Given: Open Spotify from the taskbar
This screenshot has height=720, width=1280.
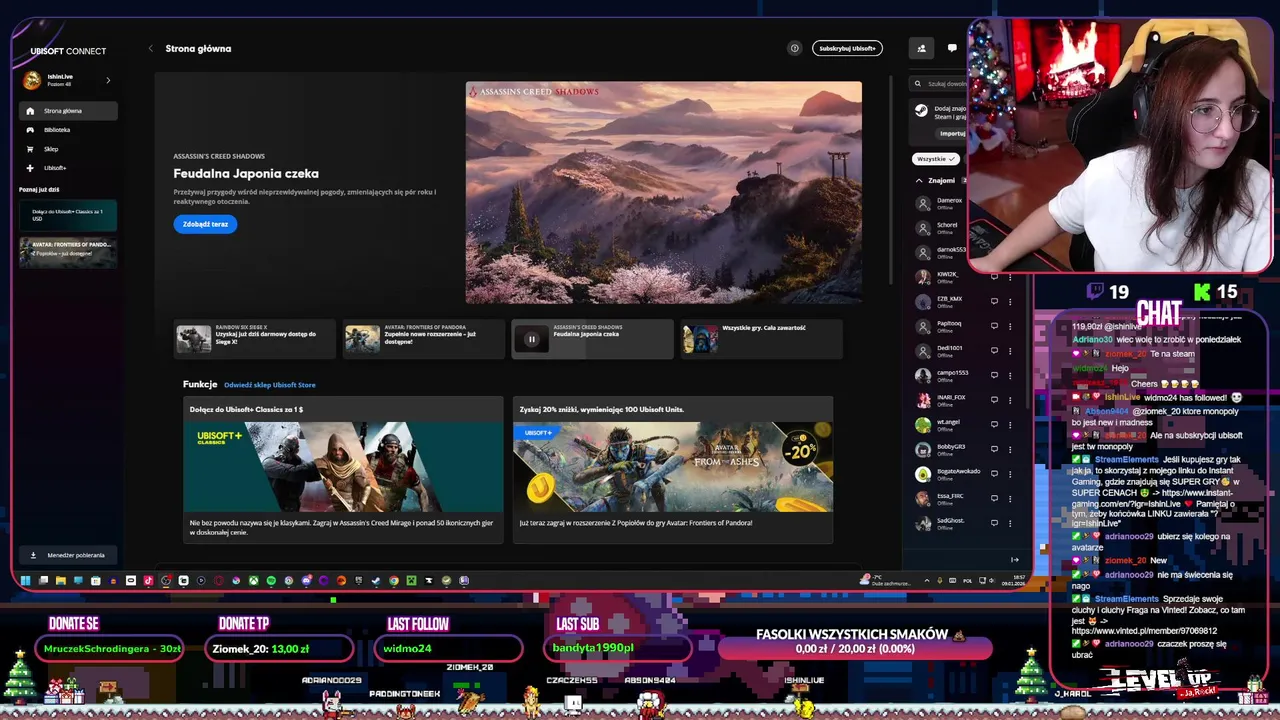Looking at the screenshot, I should pos(271,580).
